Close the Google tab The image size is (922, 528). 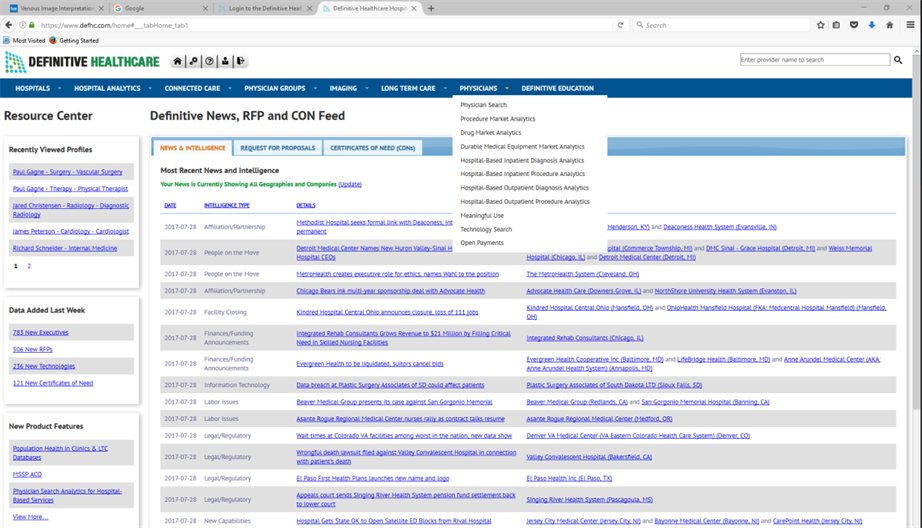click(205, 8)
